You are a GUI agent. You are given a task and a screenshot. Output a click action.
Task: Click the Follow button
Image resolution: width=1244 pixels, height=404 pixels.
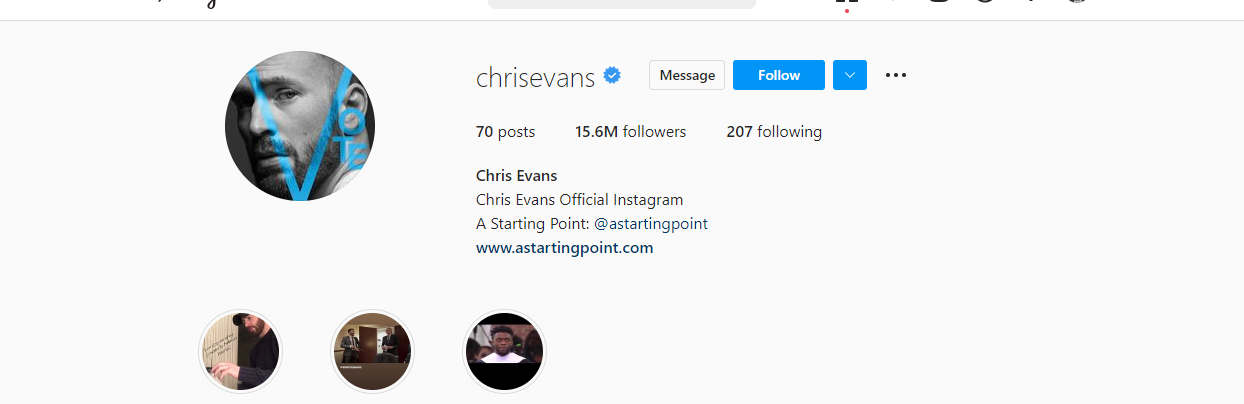pos(779,75)
